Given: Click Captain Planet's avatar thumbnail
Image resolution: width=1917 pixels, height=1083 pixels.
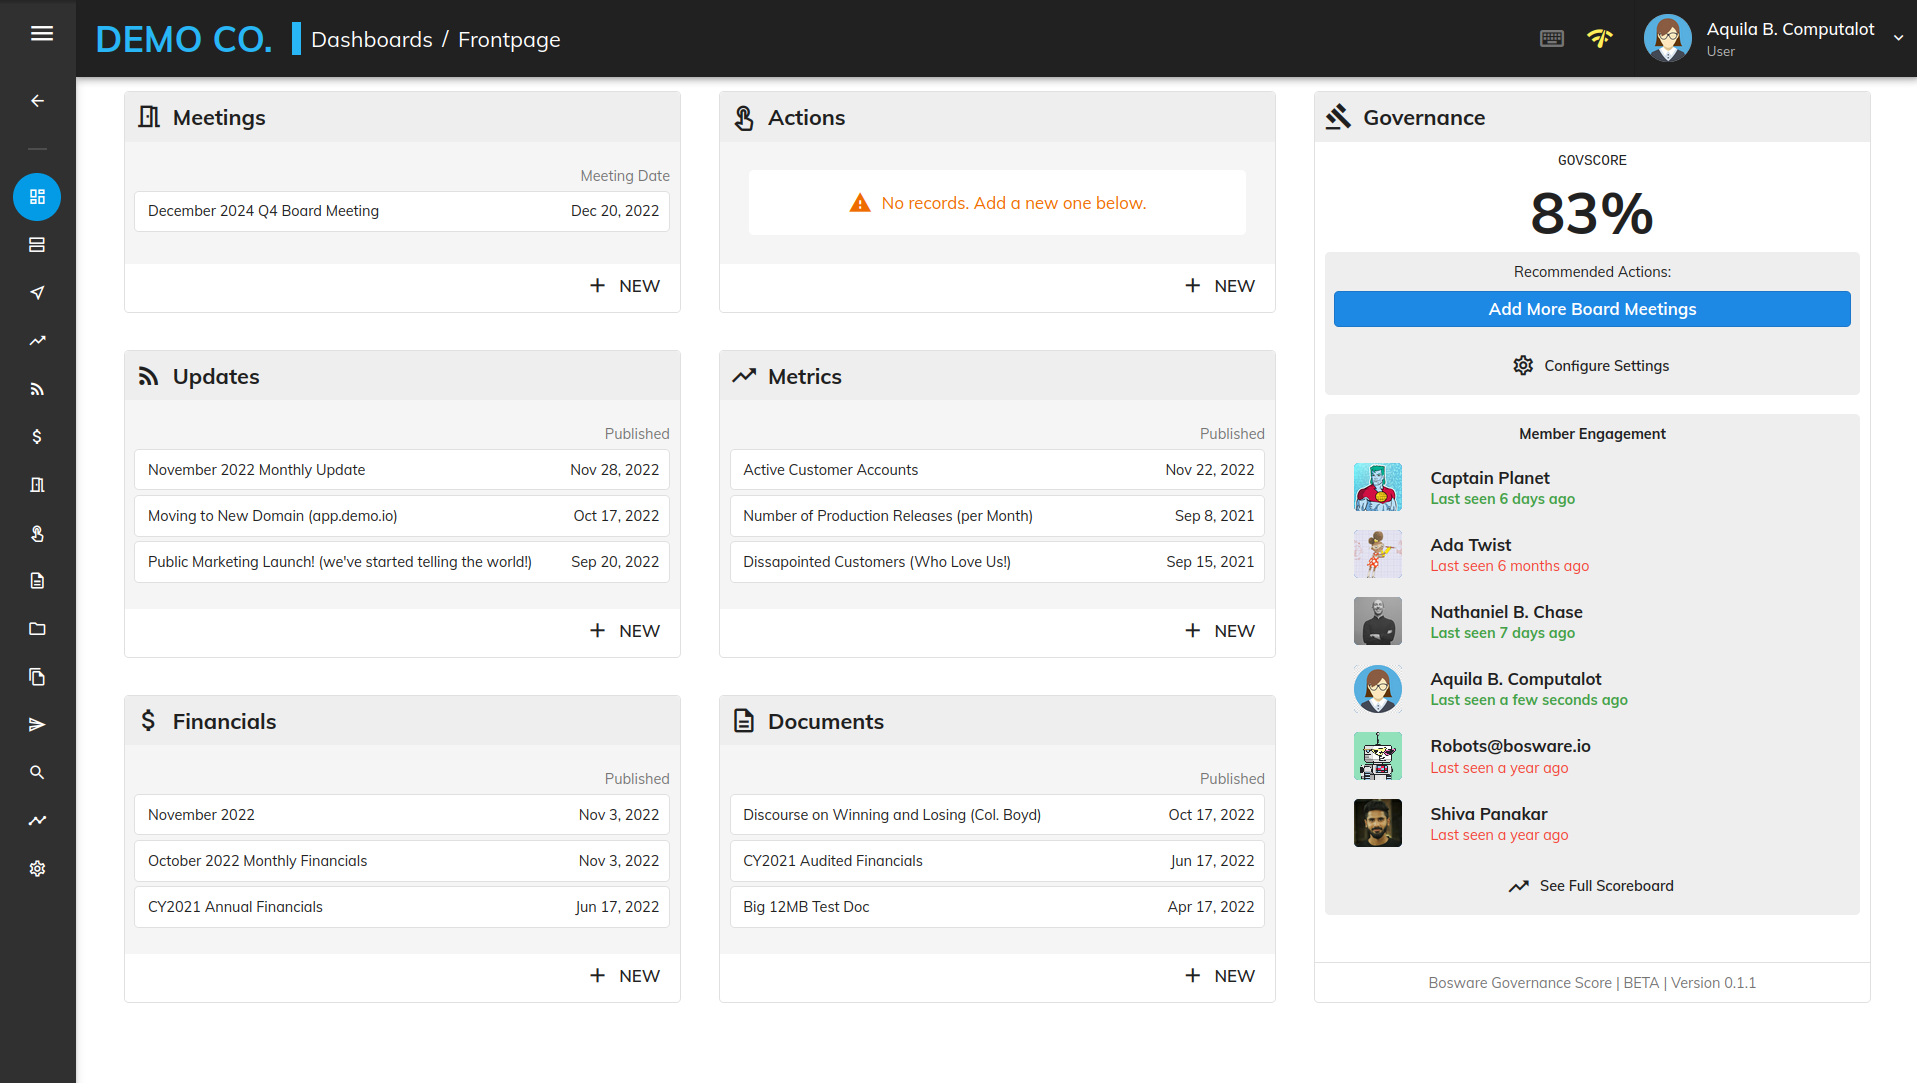Looking at the screenshot, I should pyautogui.click(x=1377, y=487).
